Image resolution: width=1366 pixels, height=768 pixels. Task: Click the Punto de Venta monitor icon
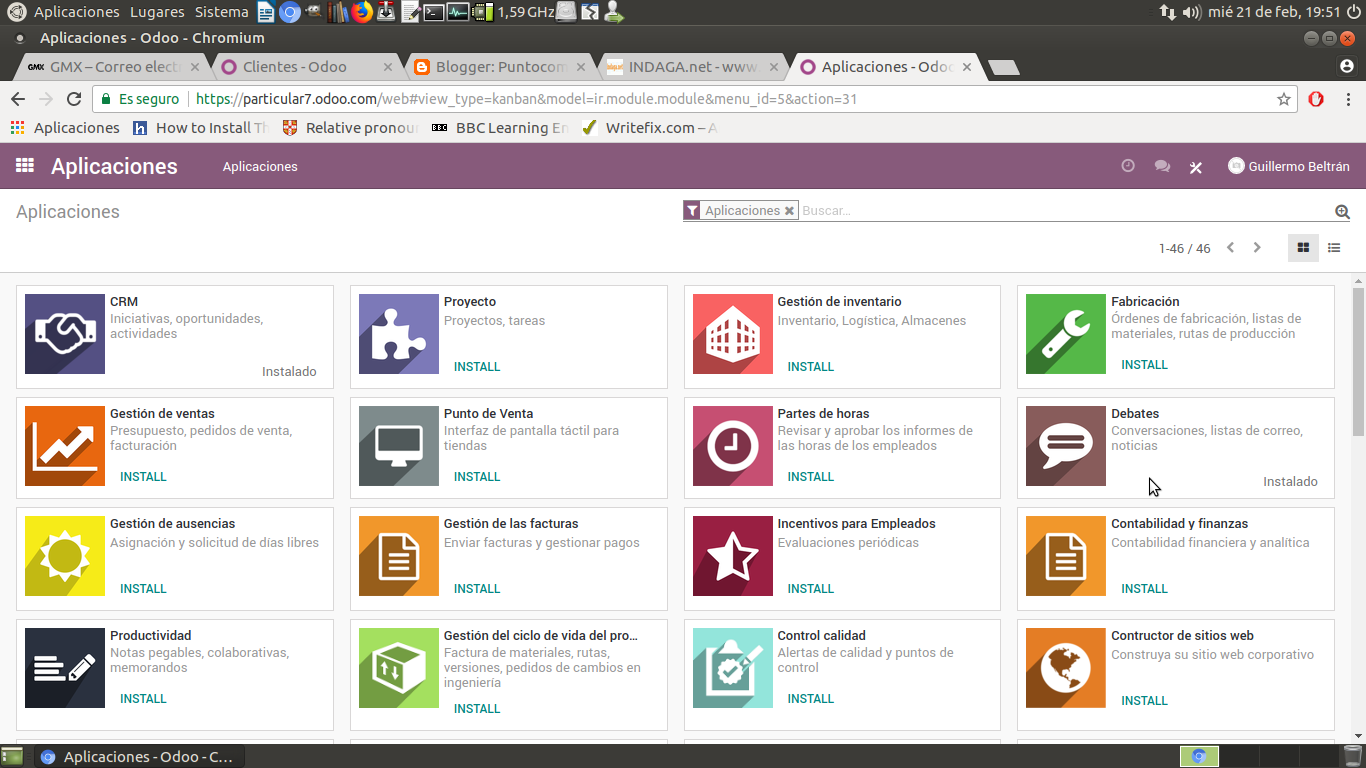pos(399,446)
